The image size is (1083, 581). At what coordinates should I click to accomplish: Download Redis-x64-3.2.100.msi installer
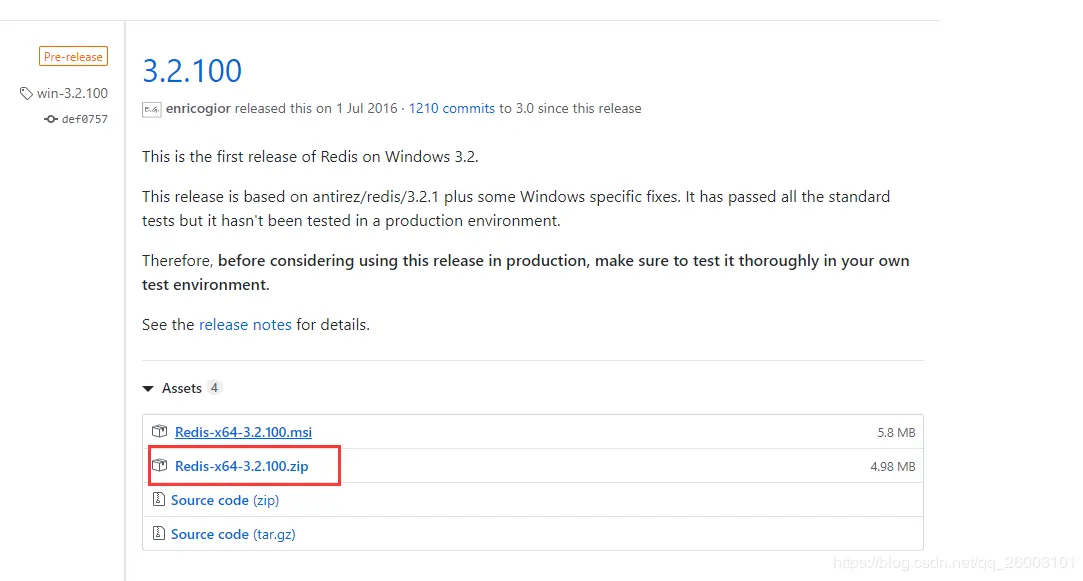click(243, 432)
